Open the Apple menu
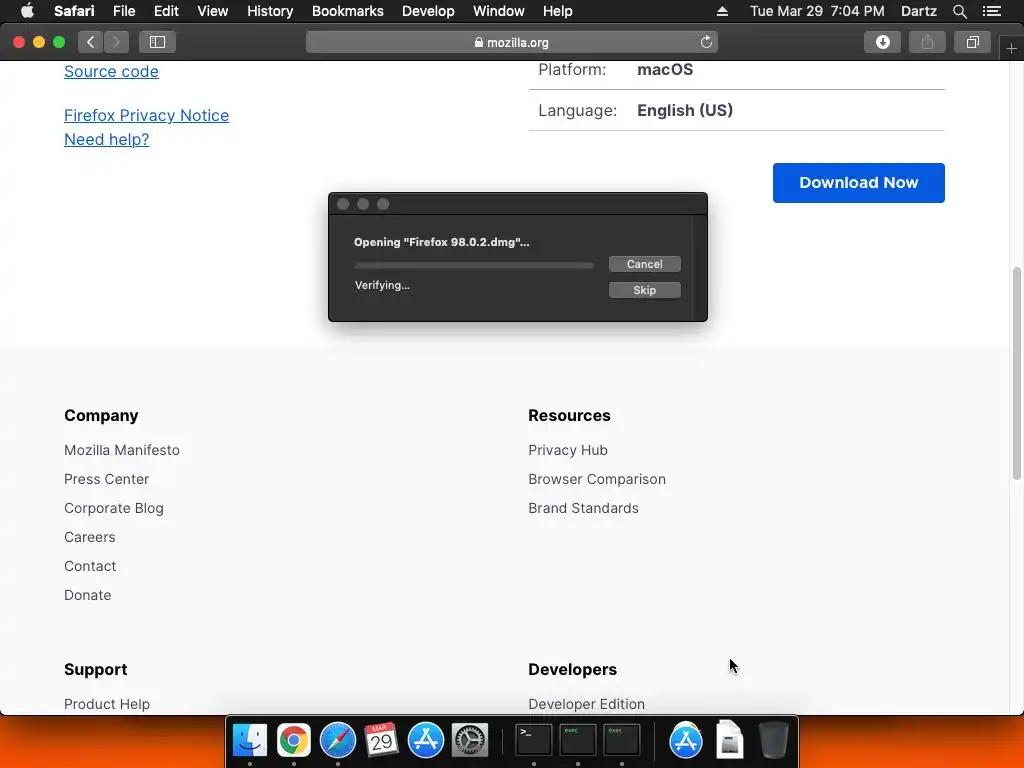The height and width of the screenshot is (768, 1024). point(27,11)
